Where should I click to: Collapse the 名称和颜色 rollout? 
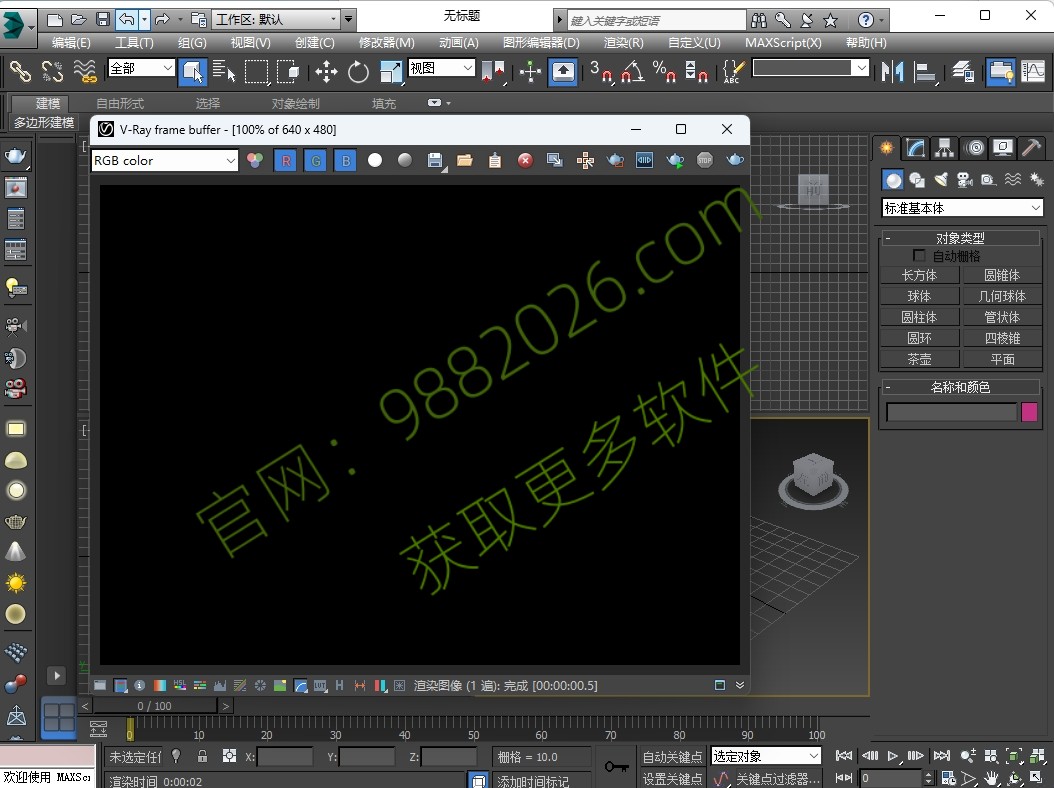click(x=960, y=387)
